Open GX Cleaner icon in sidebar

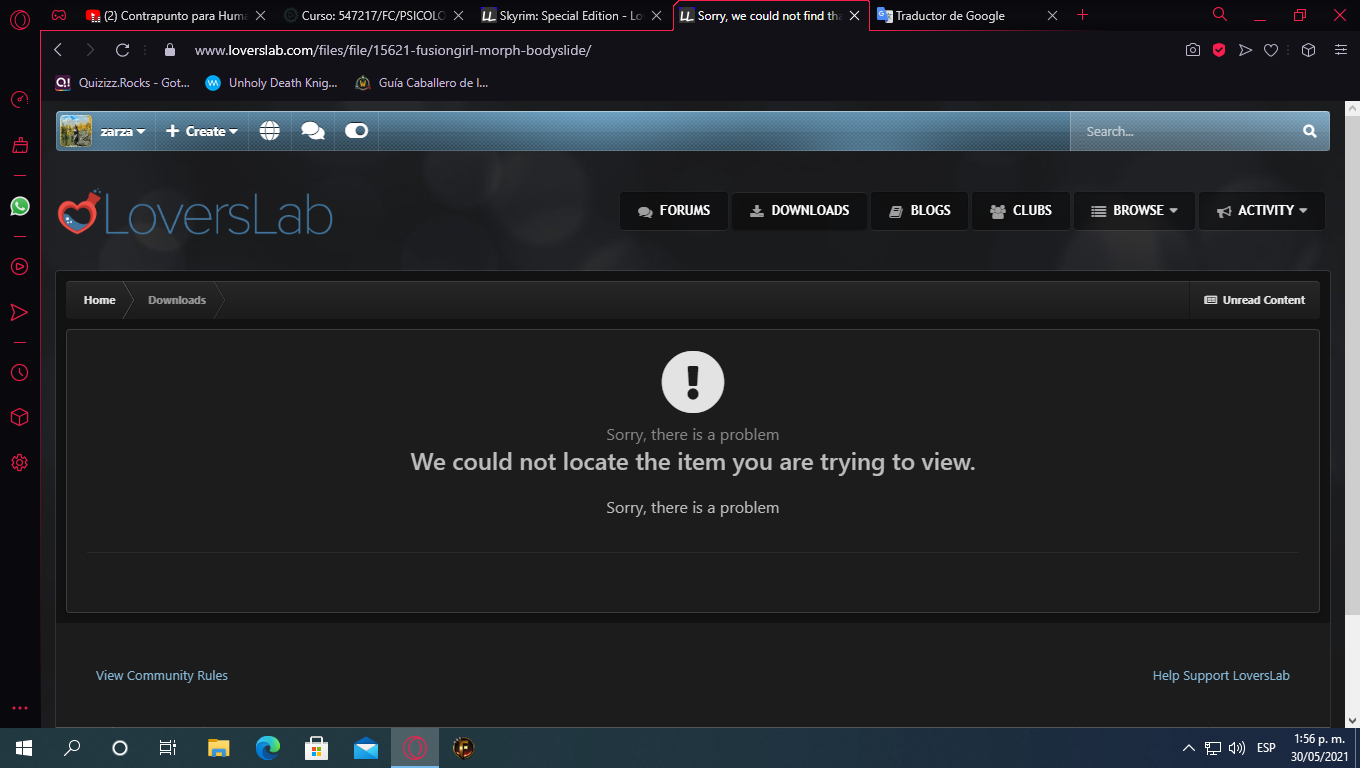(x=19, y=146)
